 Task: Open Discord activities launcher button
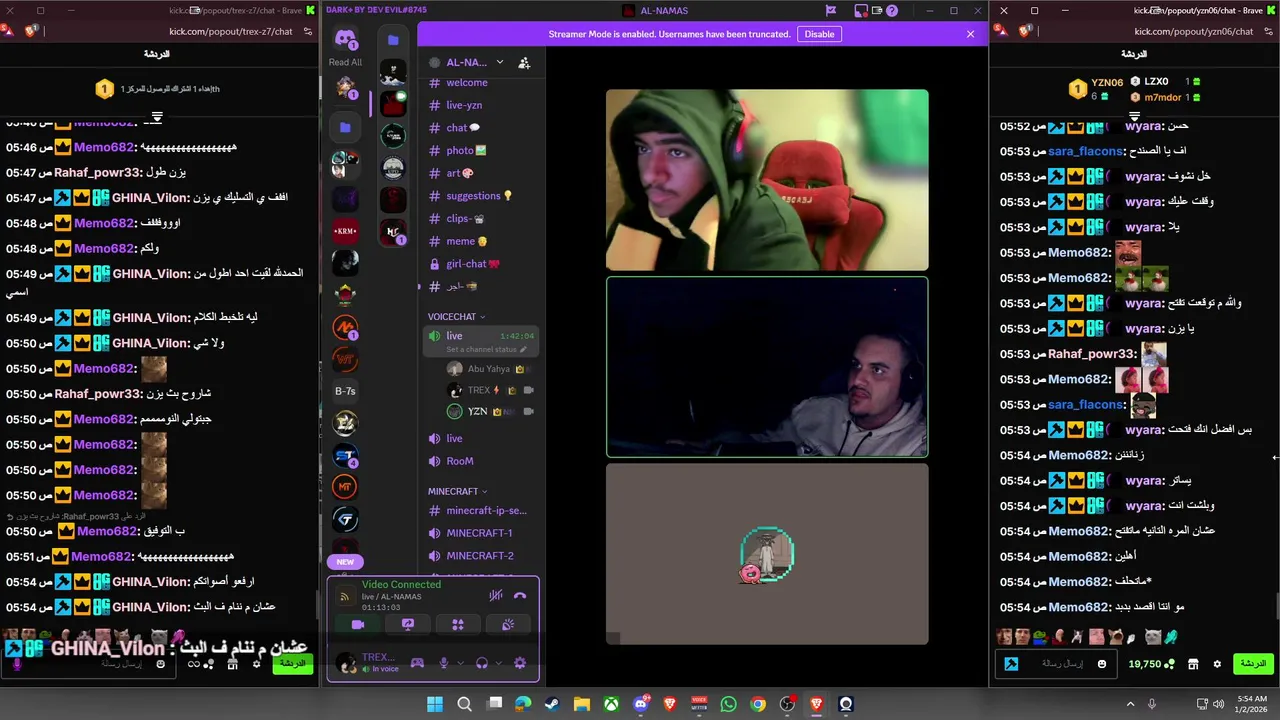coord(458,624)
